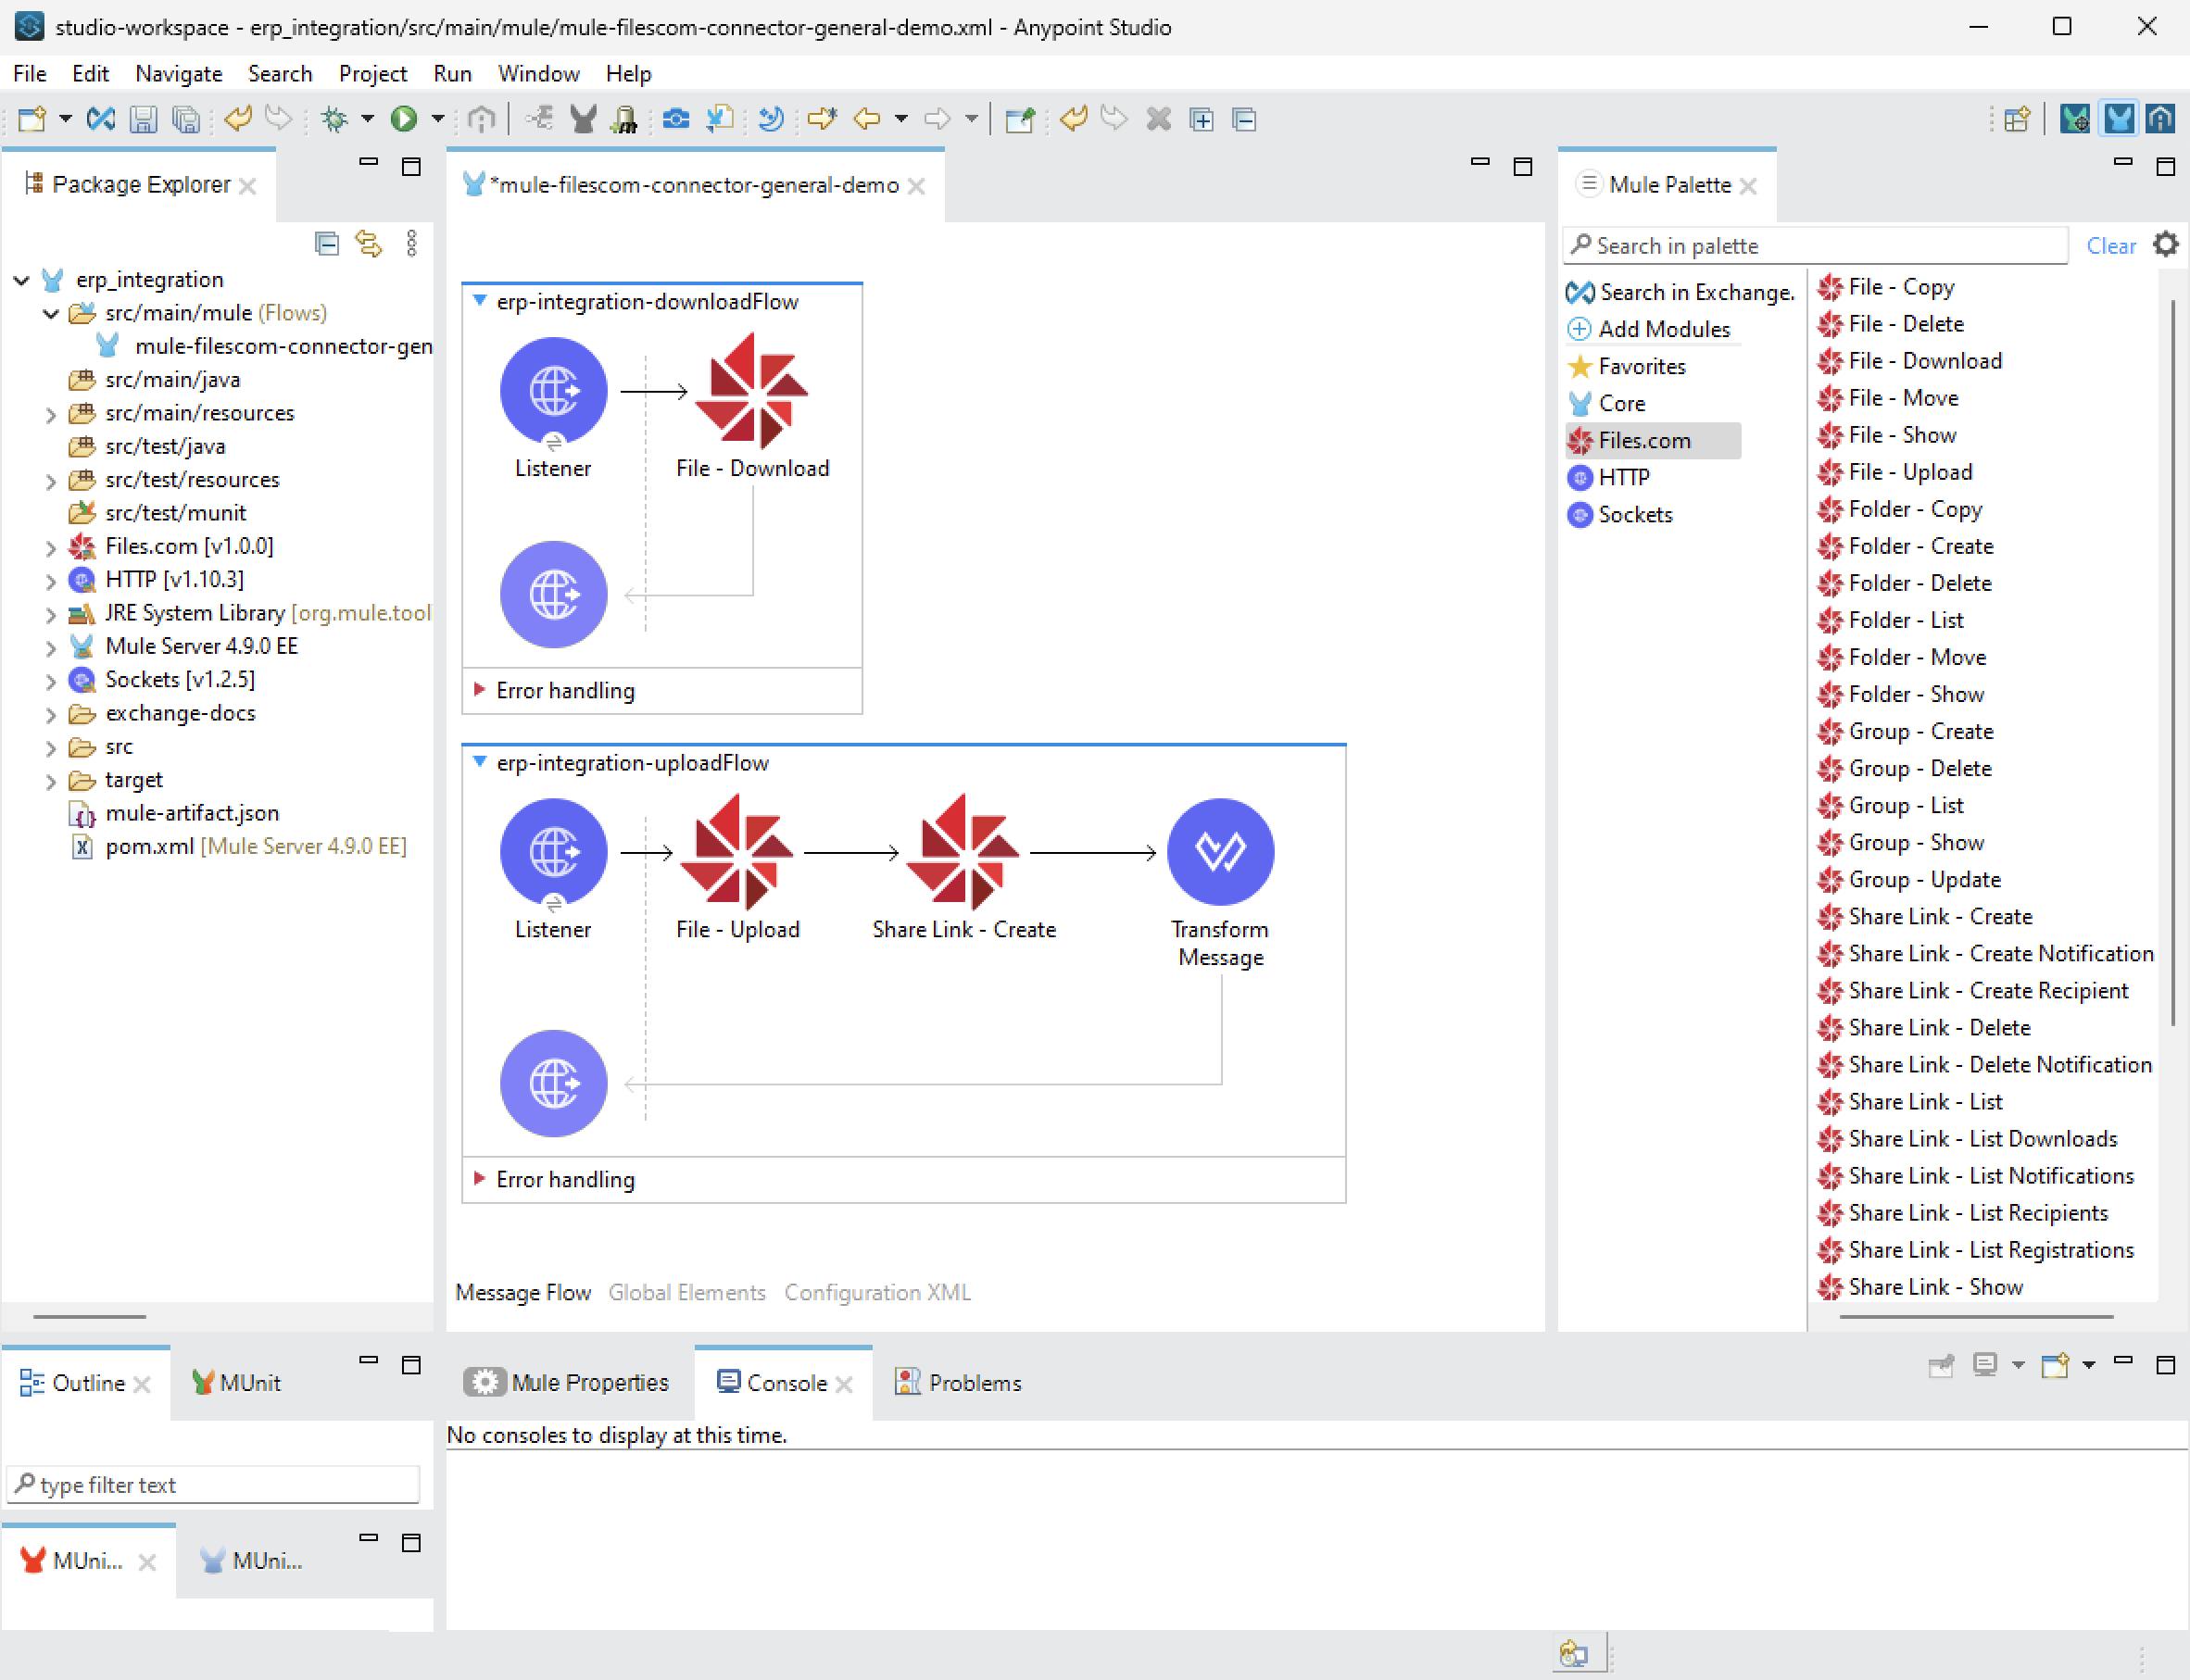
Task: Select Files.com in the Mule Palette
Action: [x=1645, y=440]
